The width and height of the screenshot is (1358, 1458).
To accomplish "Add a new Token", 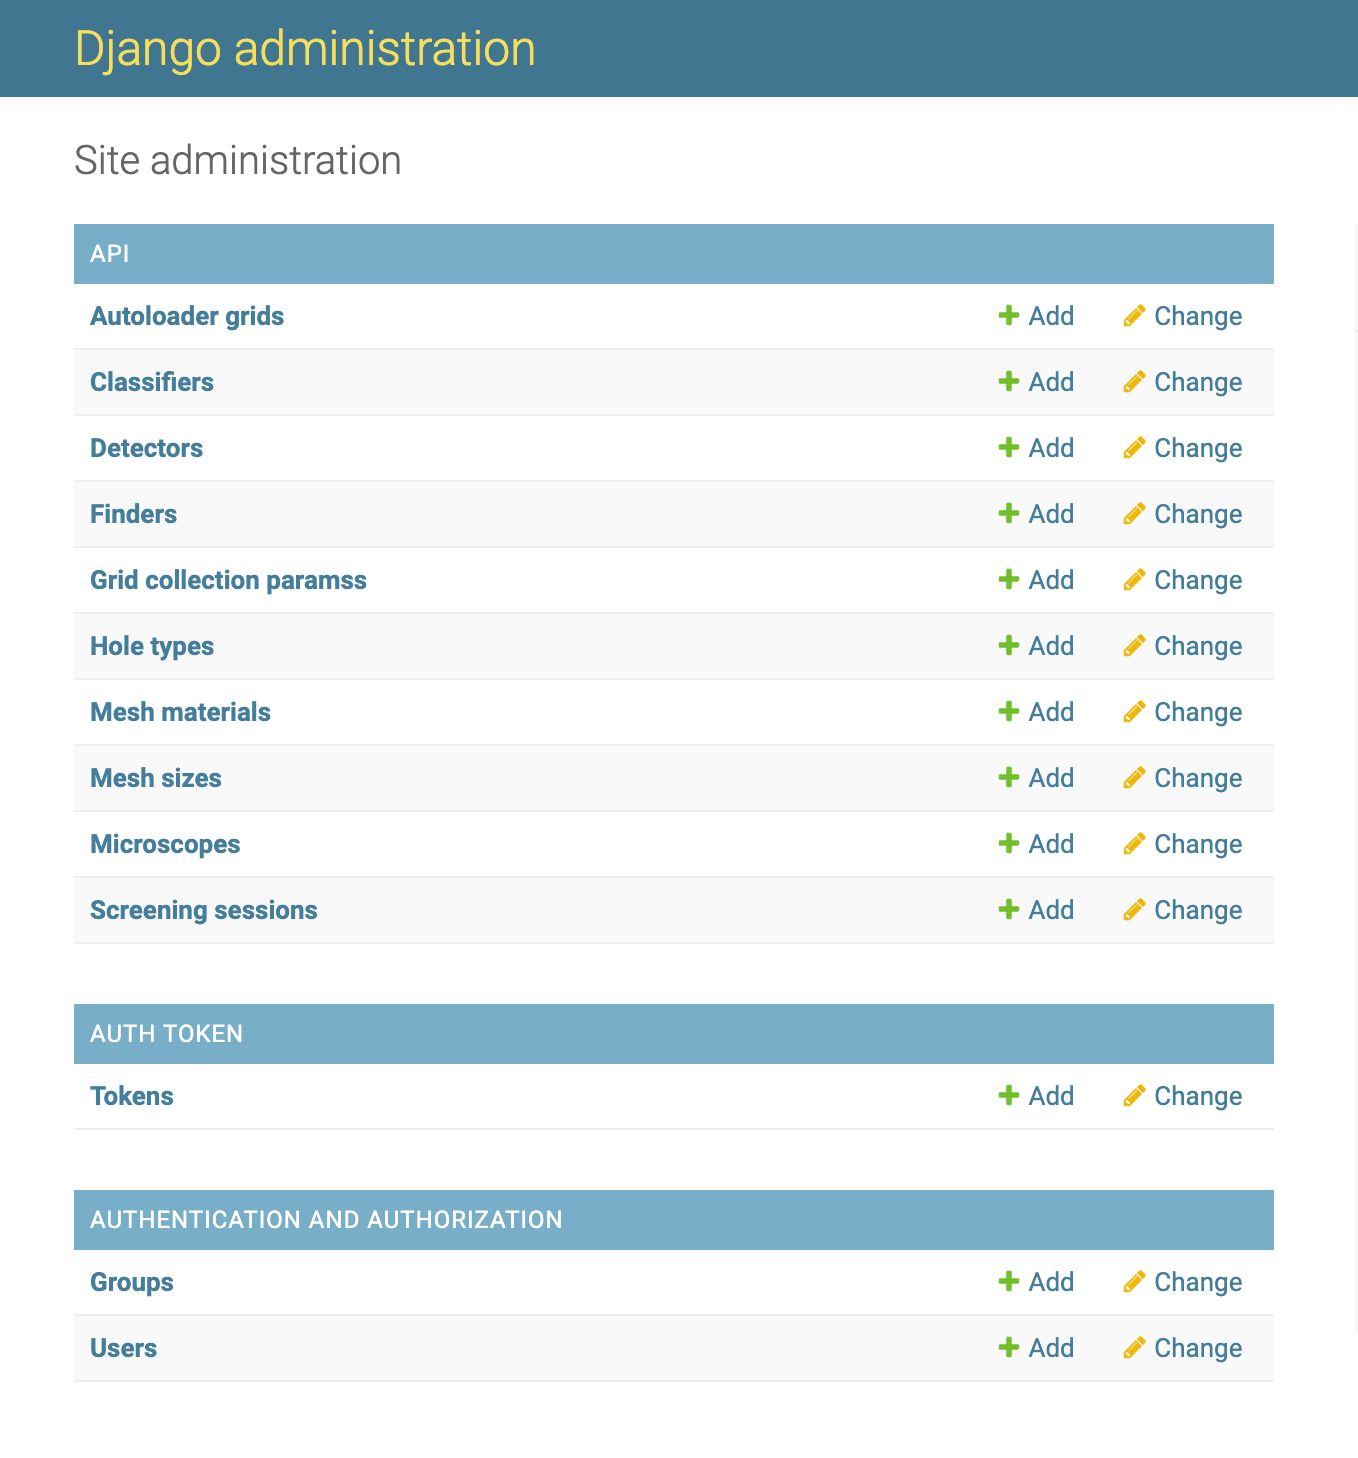I will (x=1036, y=1096).
